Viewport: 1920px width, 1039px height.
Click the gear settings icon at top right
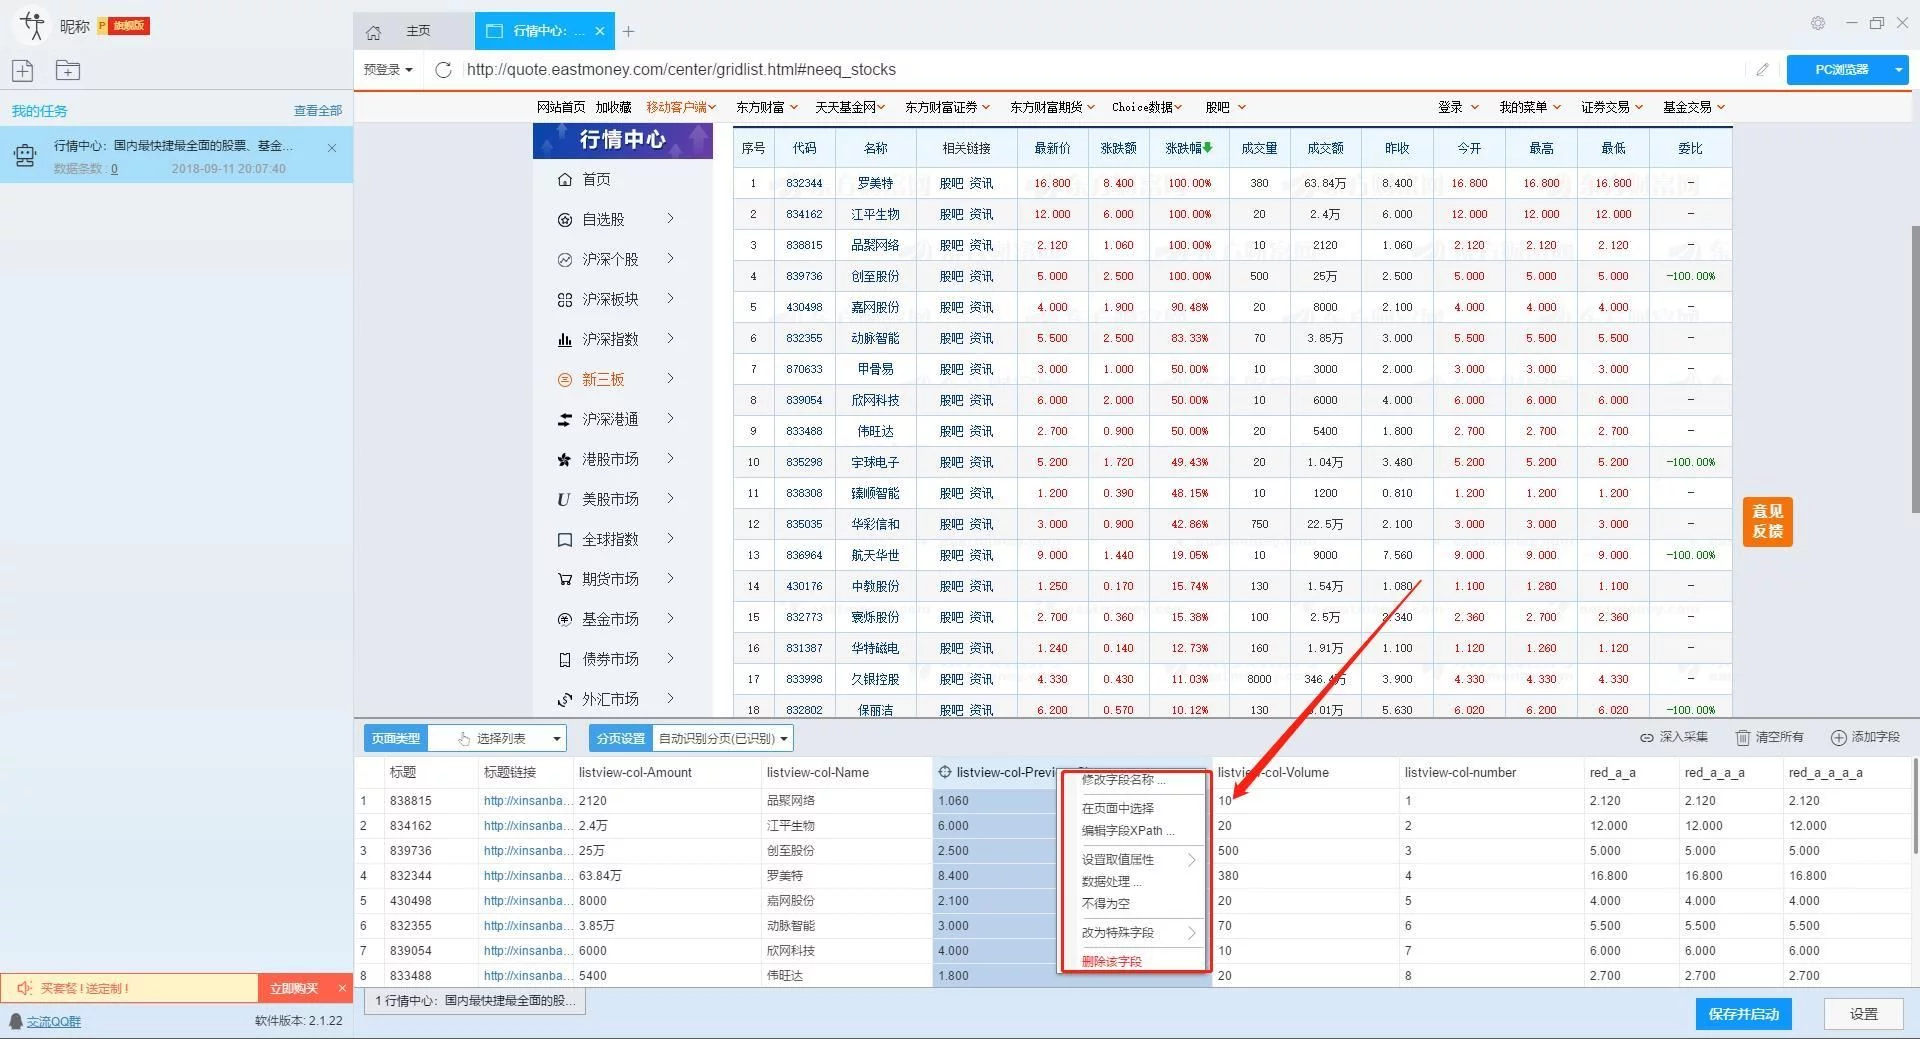click(1818, 23)
